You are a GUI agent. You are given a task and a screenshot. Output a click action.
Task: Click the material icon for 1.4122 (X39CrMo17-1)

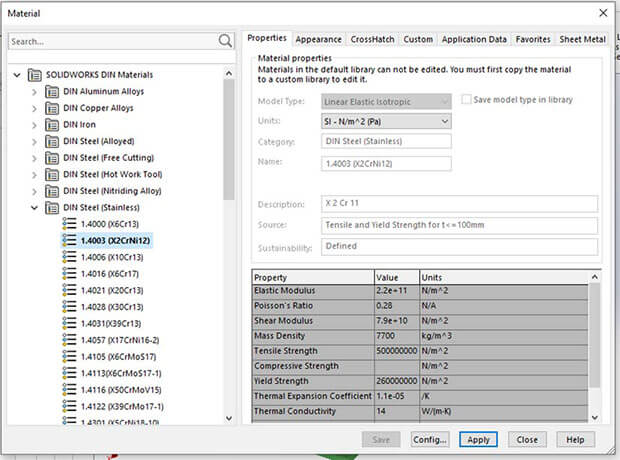click(69, 407)
